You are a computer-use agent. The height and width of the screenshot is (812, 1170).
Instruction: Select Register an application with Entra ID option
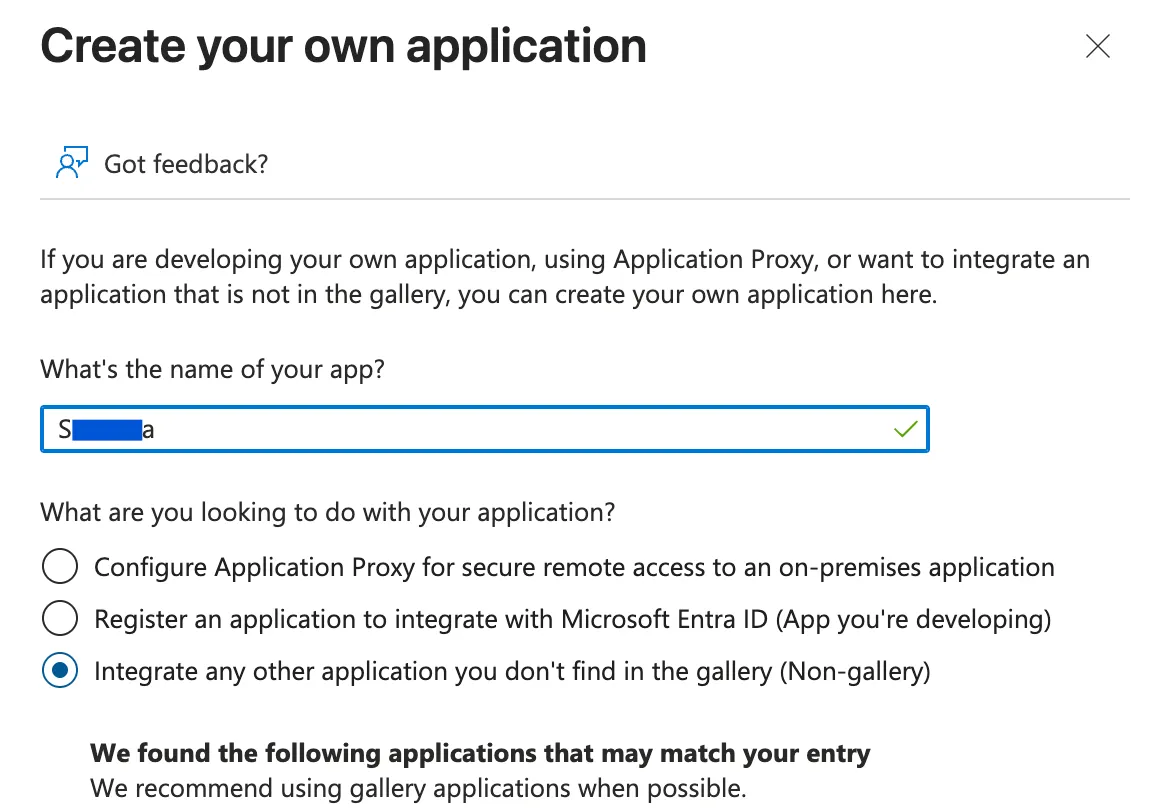click(60, 619)
